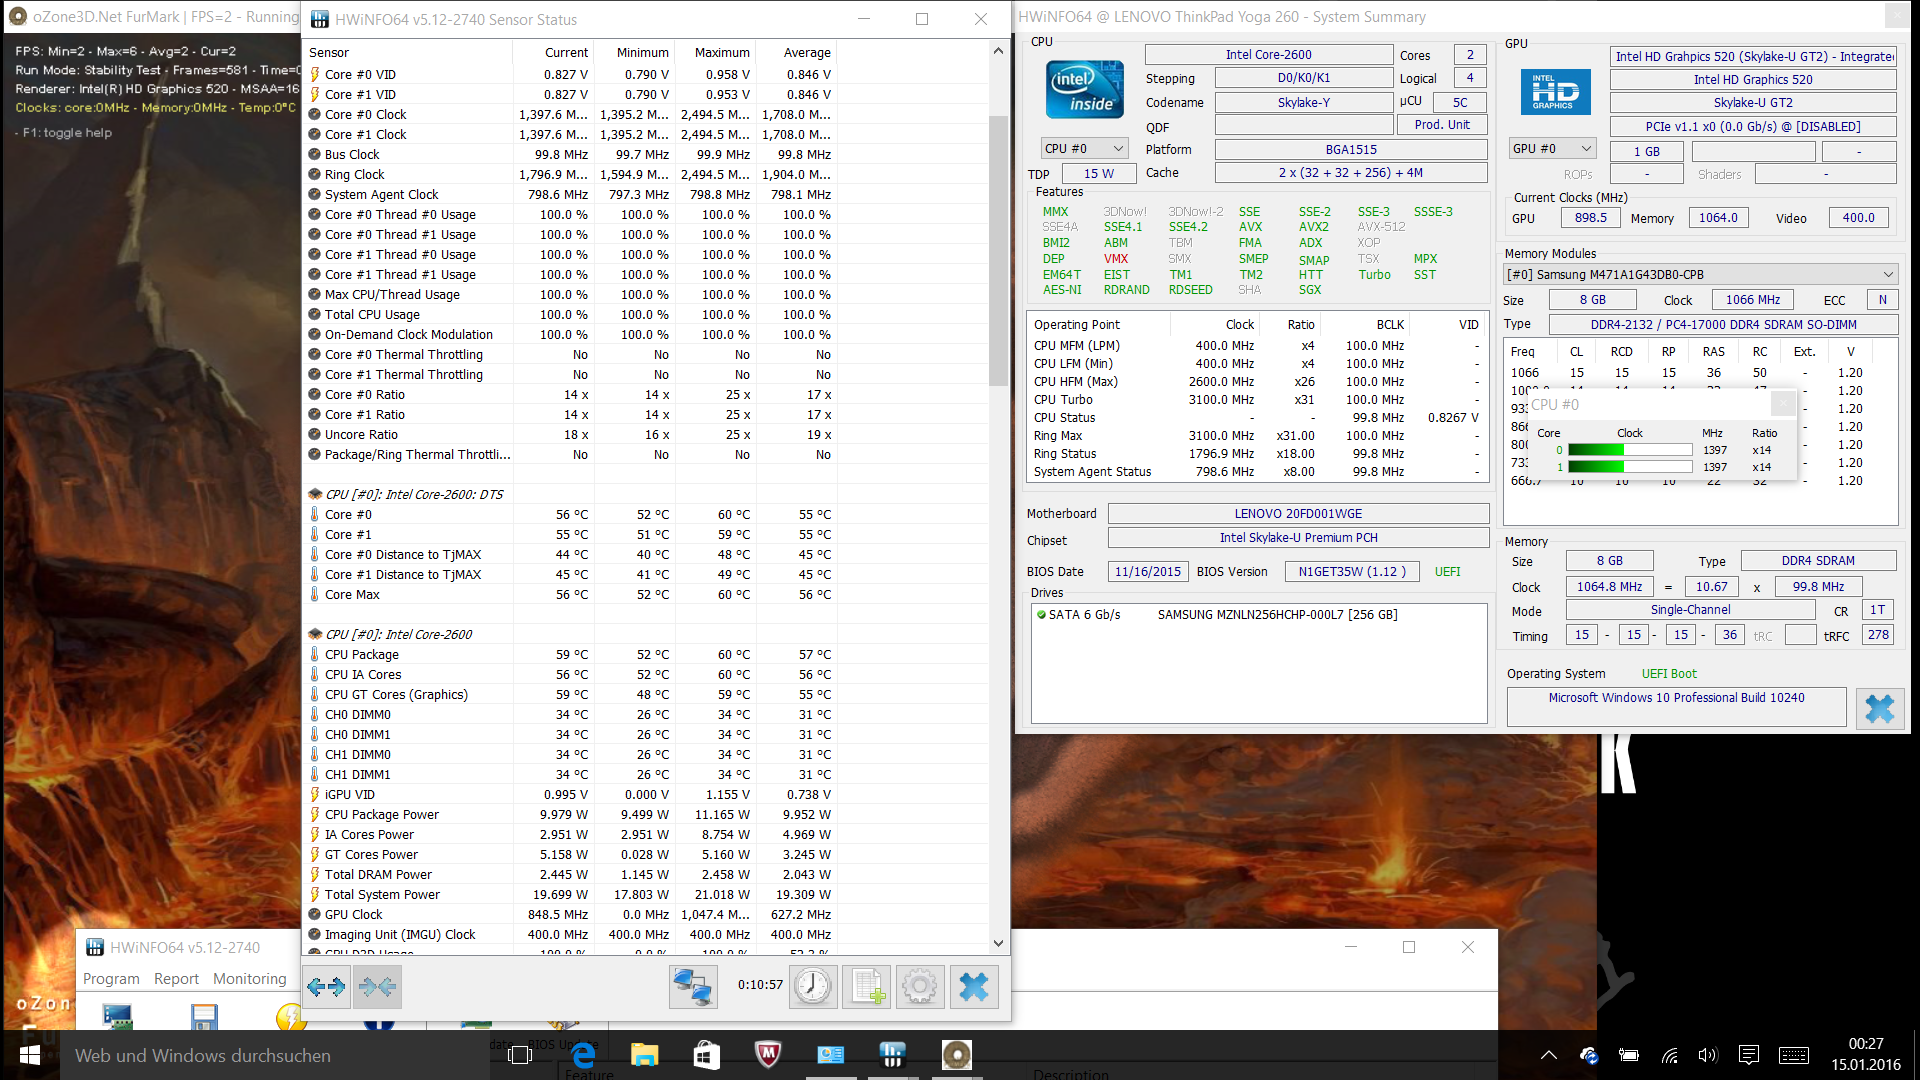Click the log-to-file sheet icon

click(x=867, y=987)
